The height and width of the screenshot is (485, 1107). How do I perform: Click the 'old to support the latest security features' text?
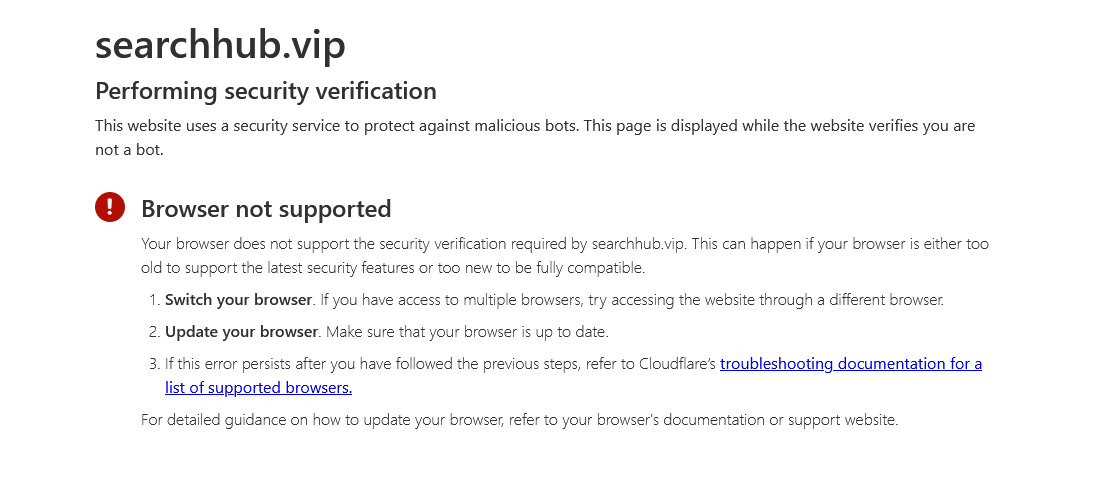pyautogui.click(x=290, y=268)
